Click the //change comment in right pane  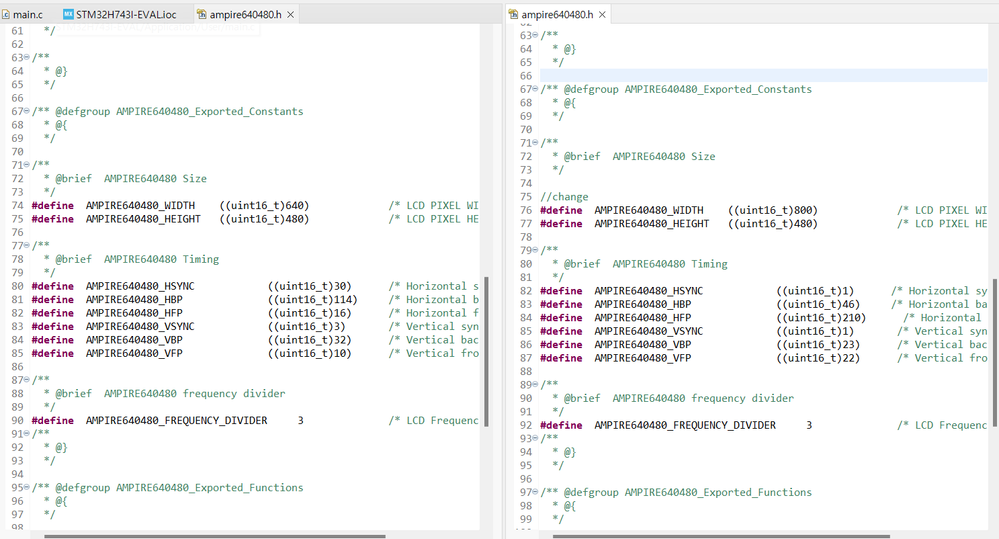[564, 197]
